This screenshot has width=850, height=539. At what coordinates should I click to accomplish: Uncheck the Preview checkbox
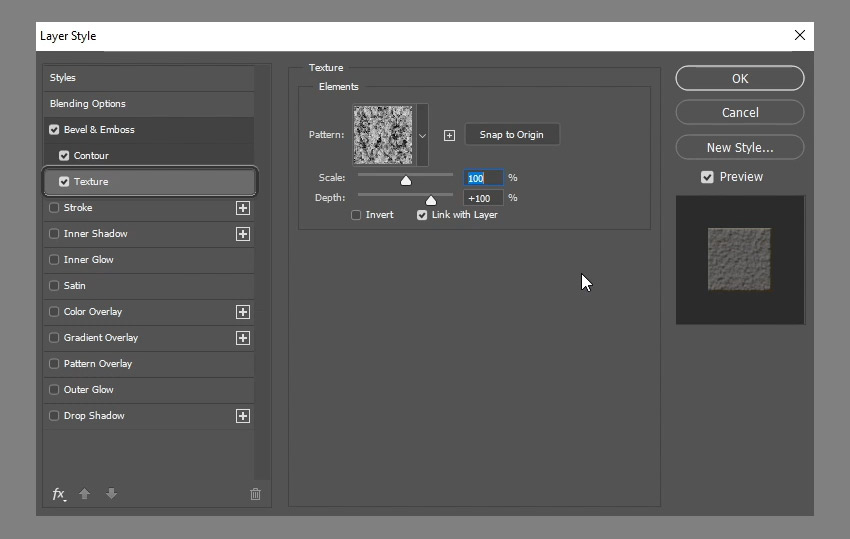pos(707,177)
